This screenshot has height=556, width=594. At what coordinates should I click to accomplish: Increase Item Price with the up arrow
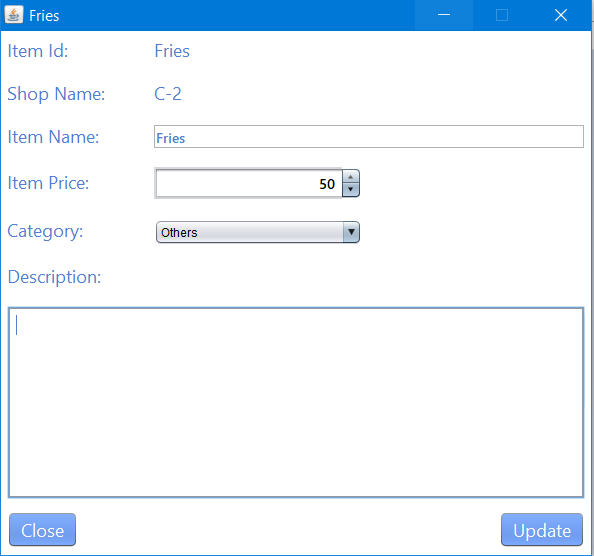click(351, 177)
